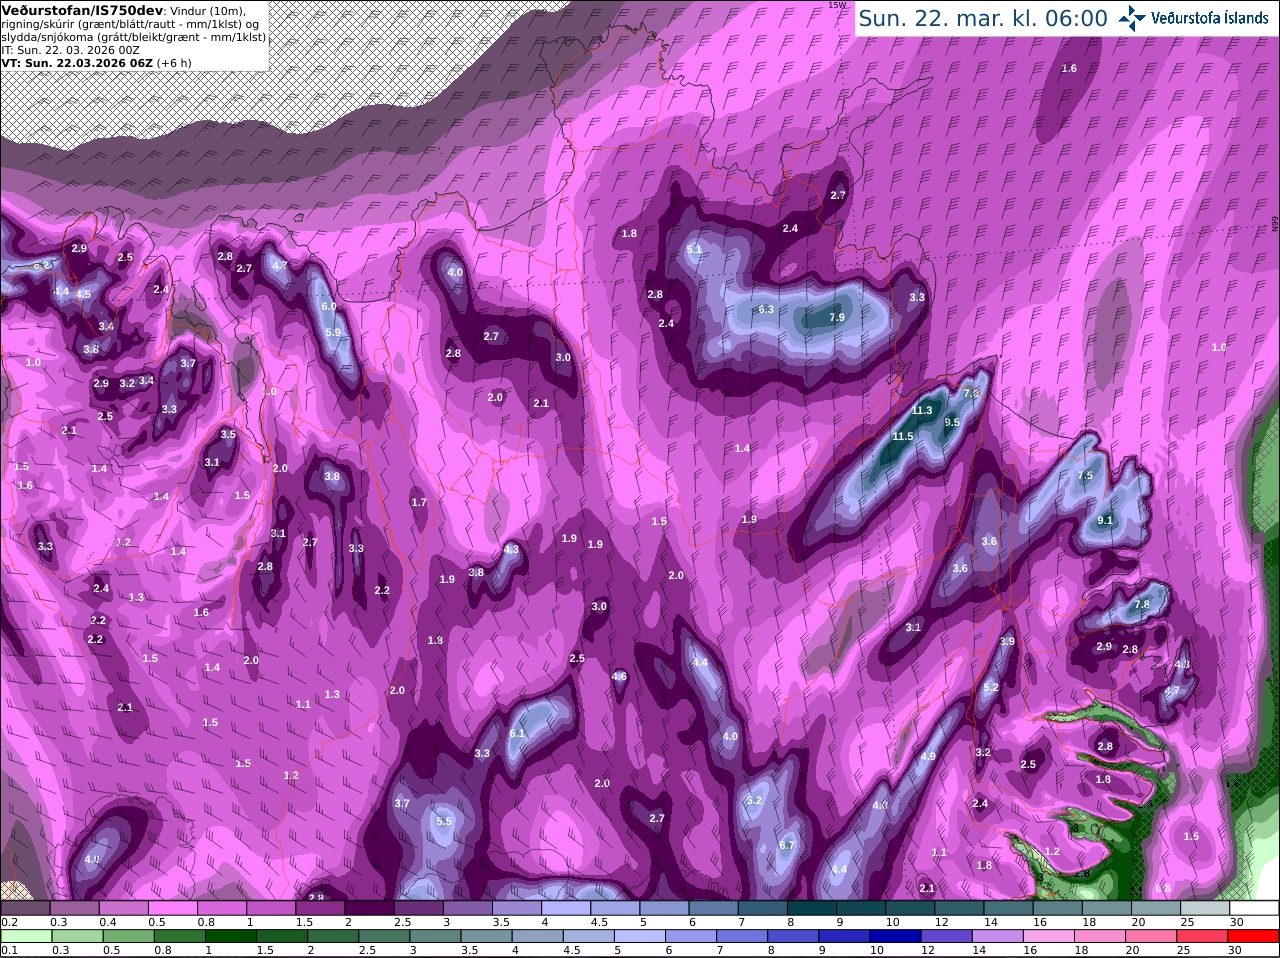Click the 6.1 value label in the southern highlands
Image resolution: width=1280 pixels, height=958 pixels.
(x=517, y=733)
